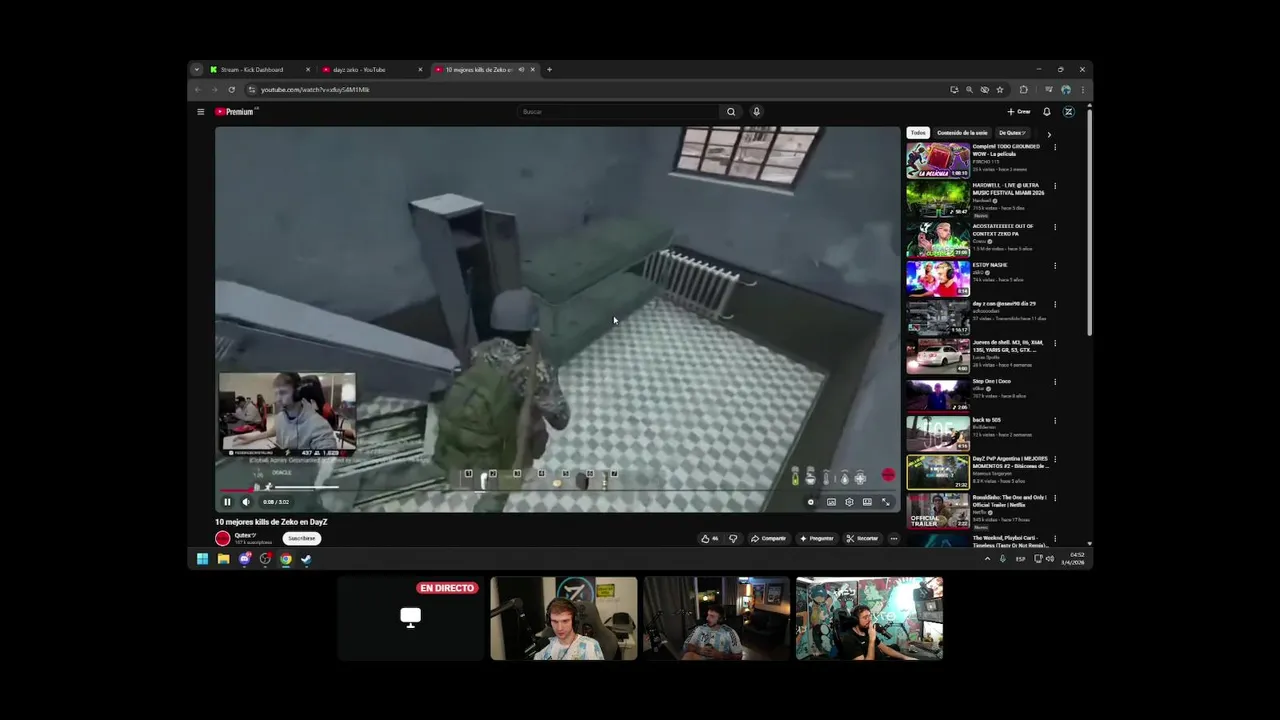Pause the YouTube video
This screenshot has height=720, width=1280.
(x=227, y=502)
